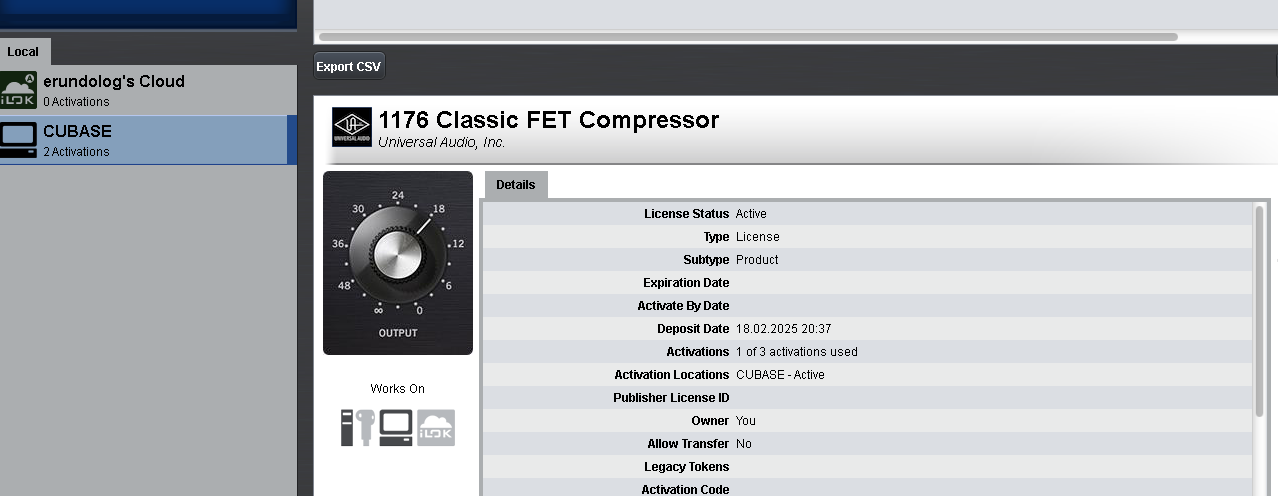Screen dimensions: 1278x496
Task: Click the iLok Cloud icon beside erundolog's Cloud
Action: (19, 90)
